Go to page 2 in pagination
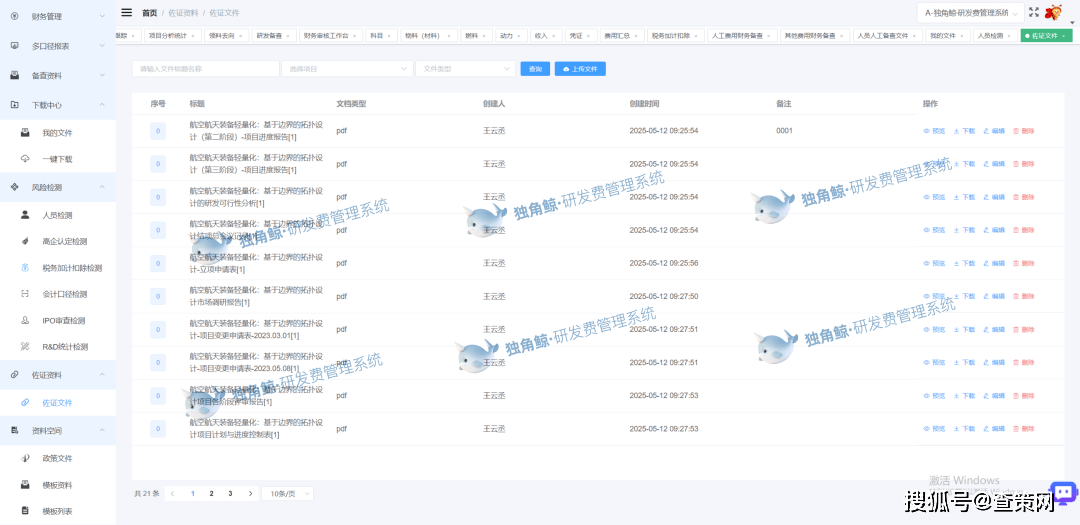This screenshot has height=525, width=1080. 211,493
